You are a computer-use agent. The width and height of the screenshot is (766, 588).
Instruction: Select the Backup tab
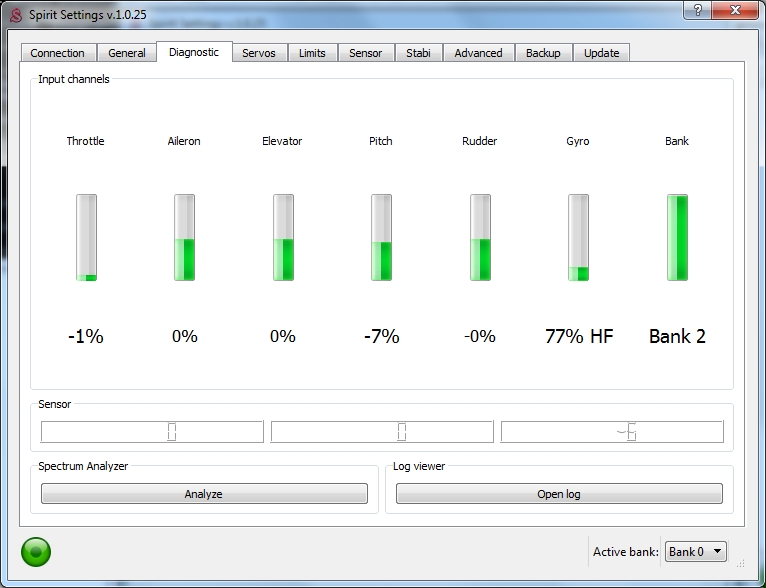pos(544,53)
